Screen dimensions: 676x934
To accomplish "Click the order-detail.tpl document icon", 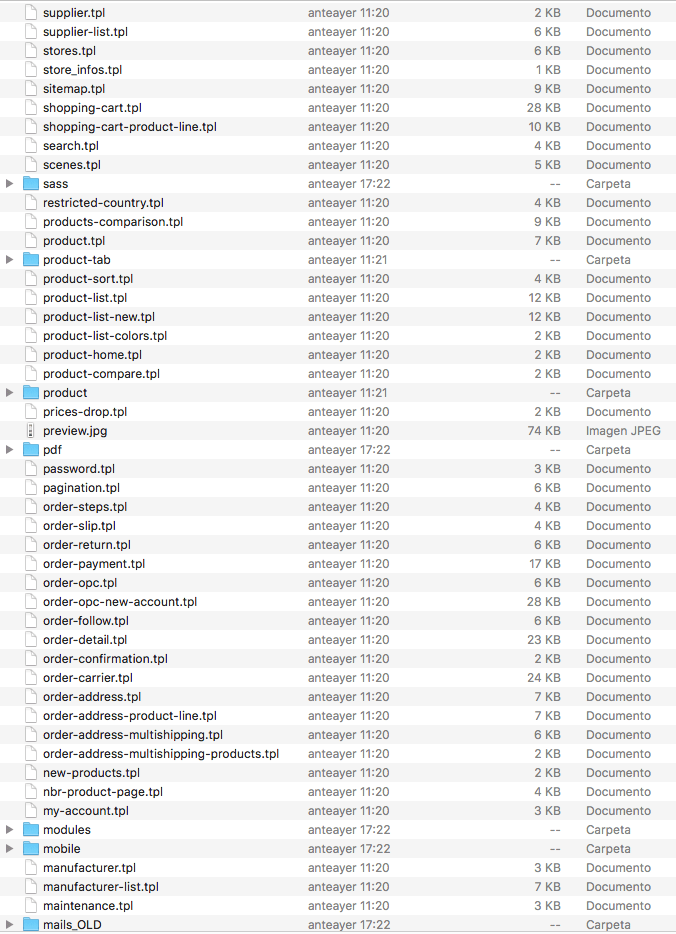I will coord(31,640).
